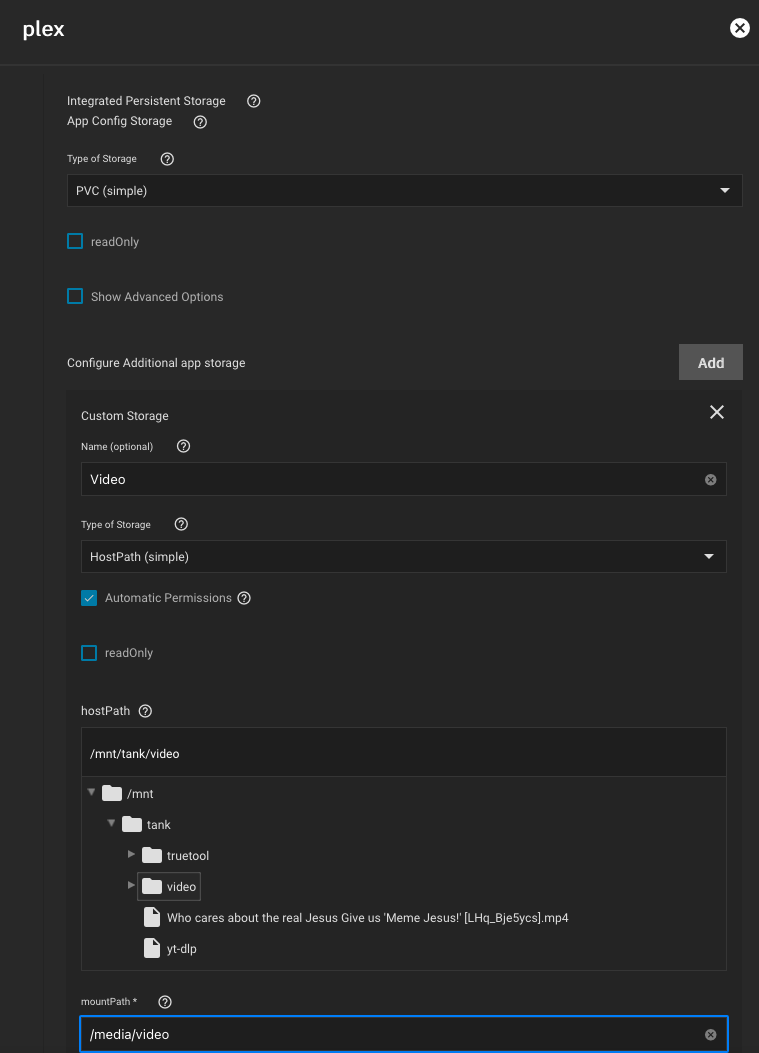Show help for top Type of Storage
The width and height of the screenshot is (759, 1053).
point(167,159)
